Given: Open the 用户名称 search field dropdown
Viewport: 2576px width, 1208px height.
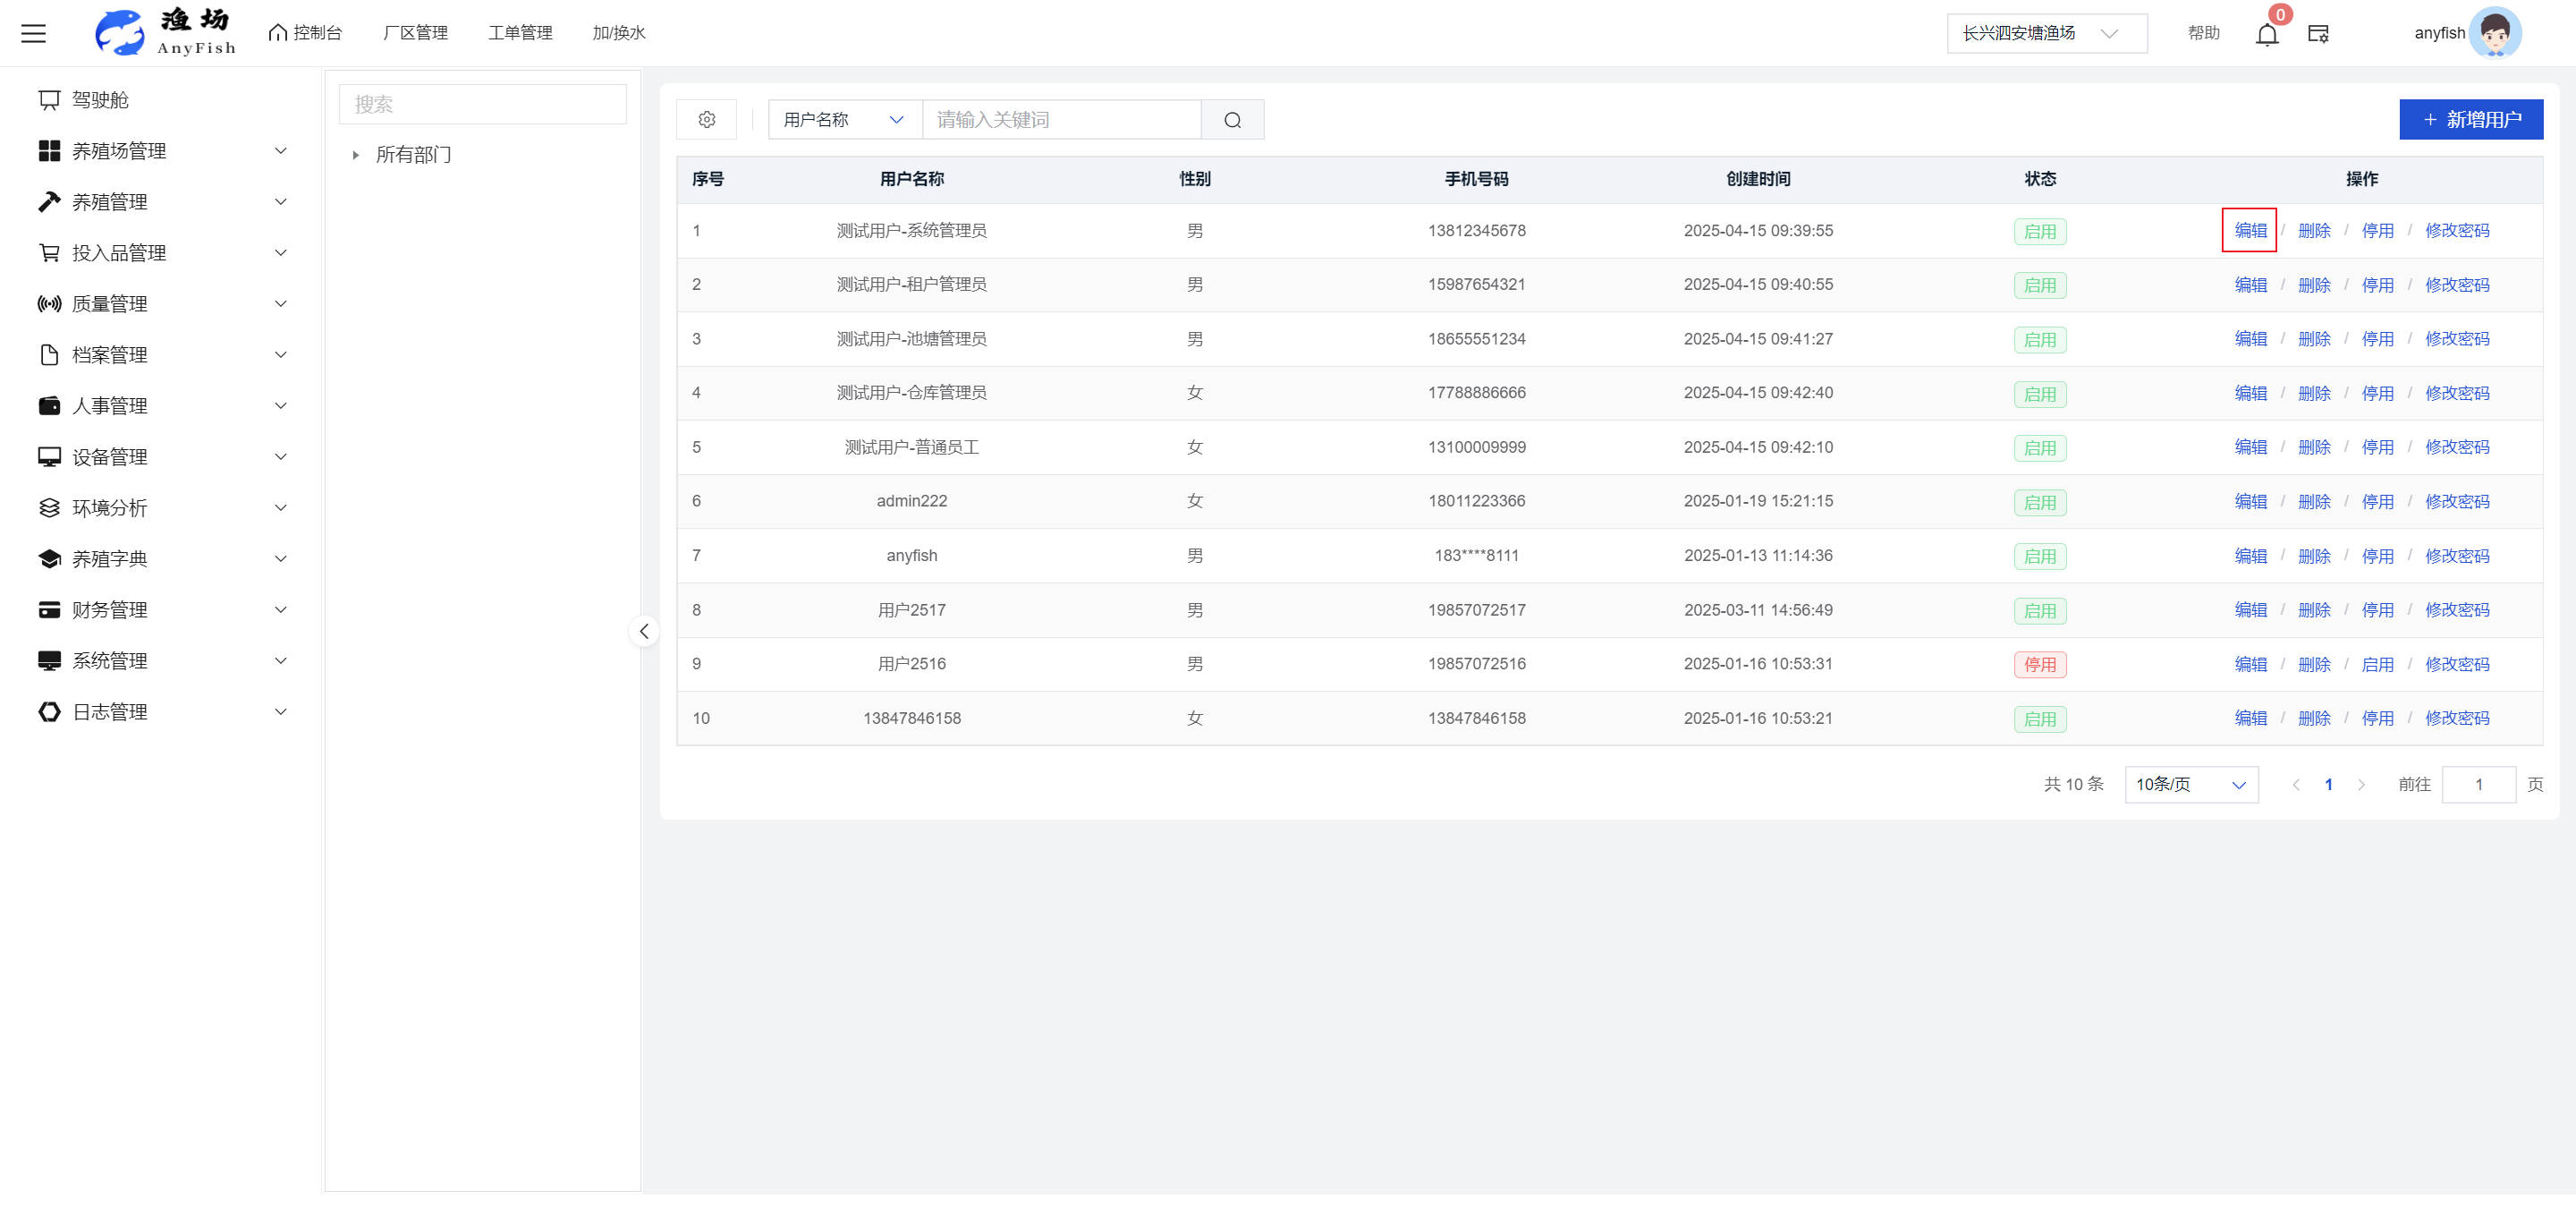Looking at the screenshot, I should click(x=844, y=120).
